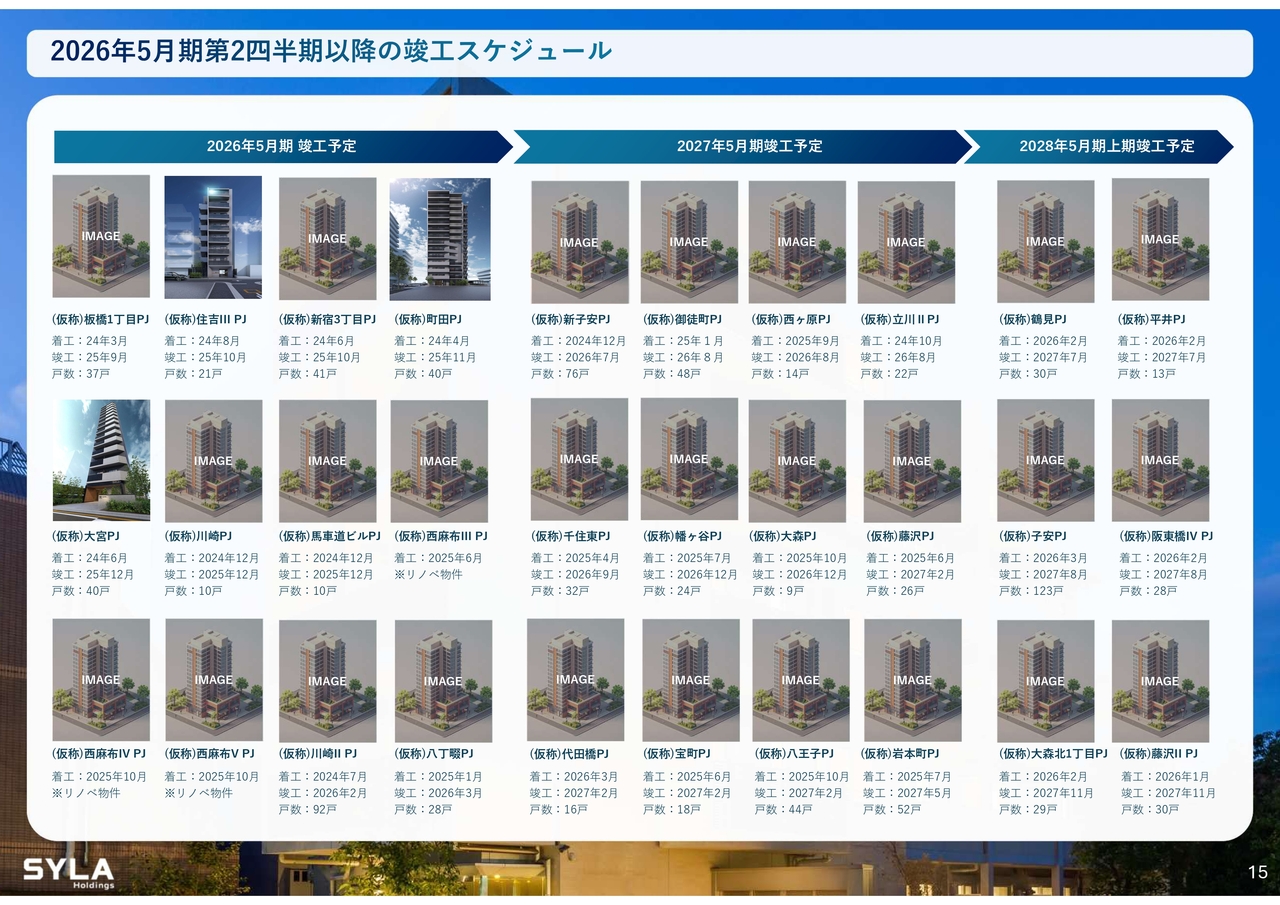Click page number 15
This screenshot has height=905, width=1280.
(x=1257, y=872)
